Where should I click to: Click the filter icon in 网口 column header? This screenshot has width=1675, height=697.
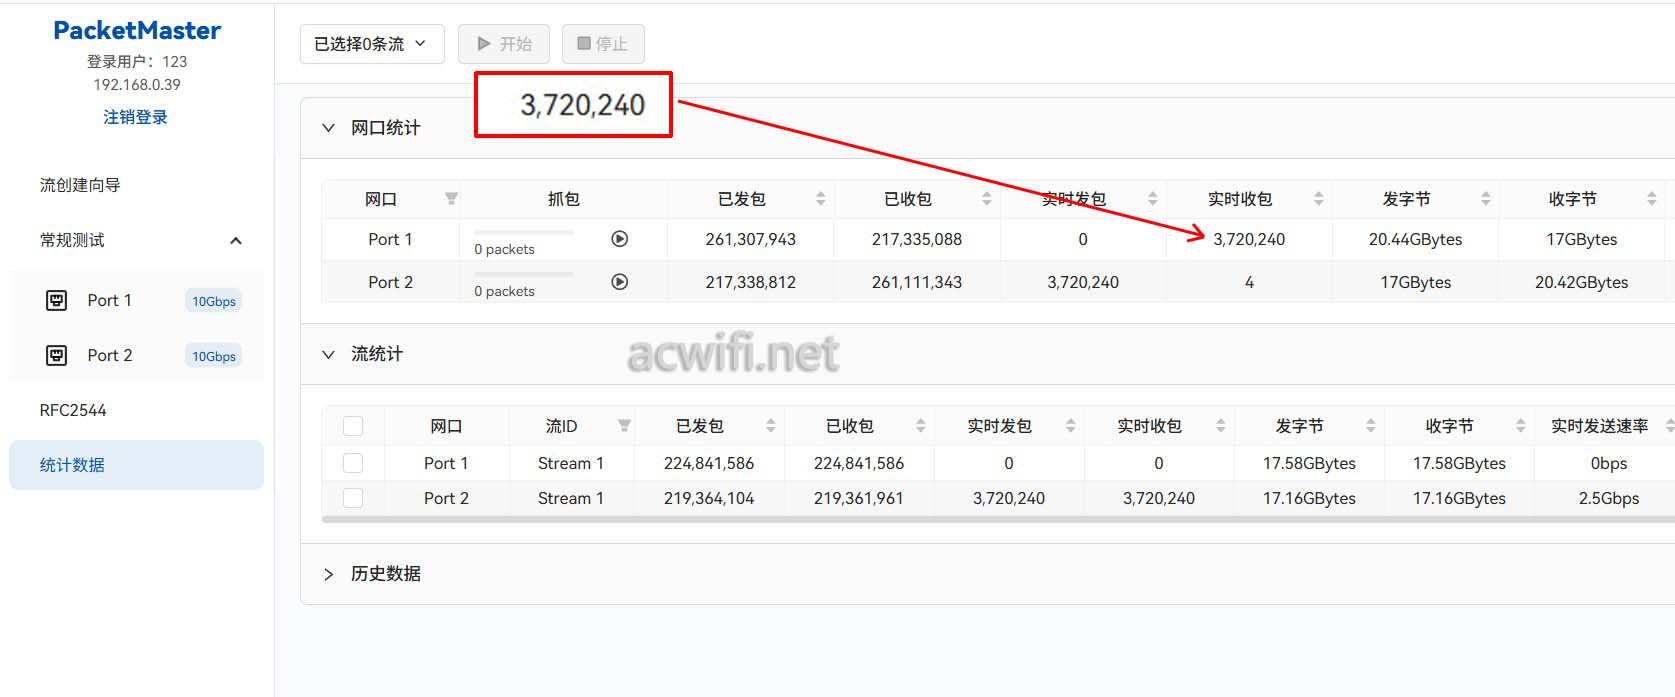(x=451, y=199)
